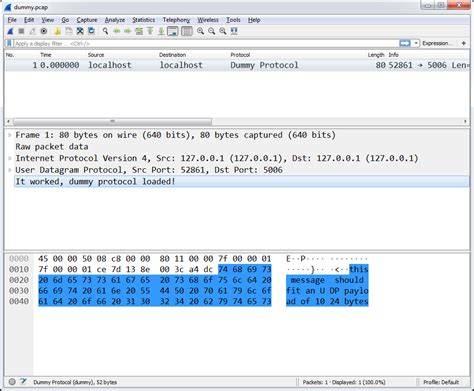Screen dimensions: 474x391
Task: Expand User Datagram Protocol details
Action: [x=10, y=170]
